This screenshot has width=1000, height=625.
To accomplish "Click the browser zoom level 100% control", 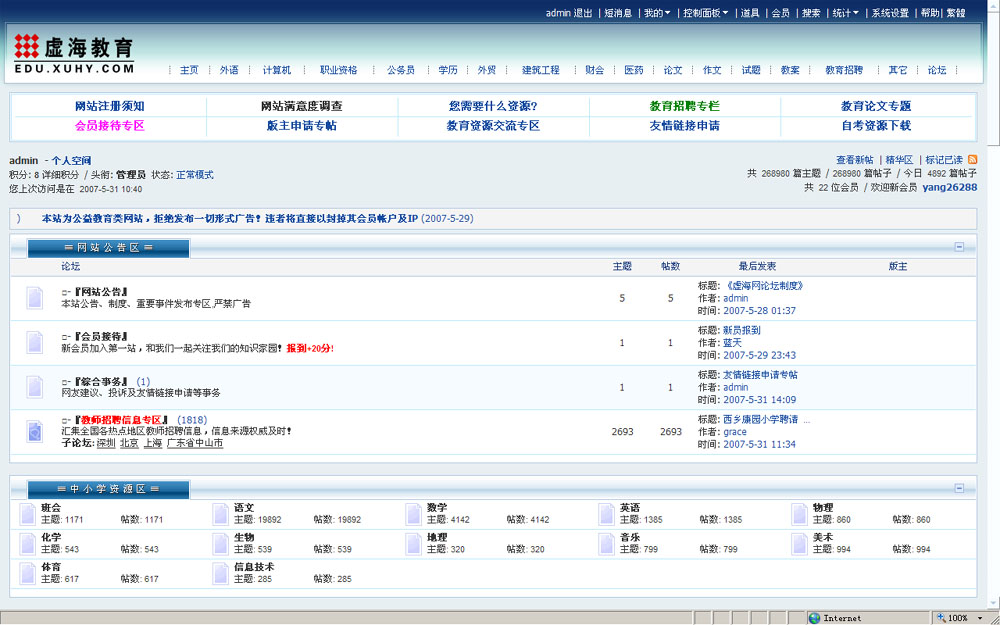I will [x=962, y=618].
